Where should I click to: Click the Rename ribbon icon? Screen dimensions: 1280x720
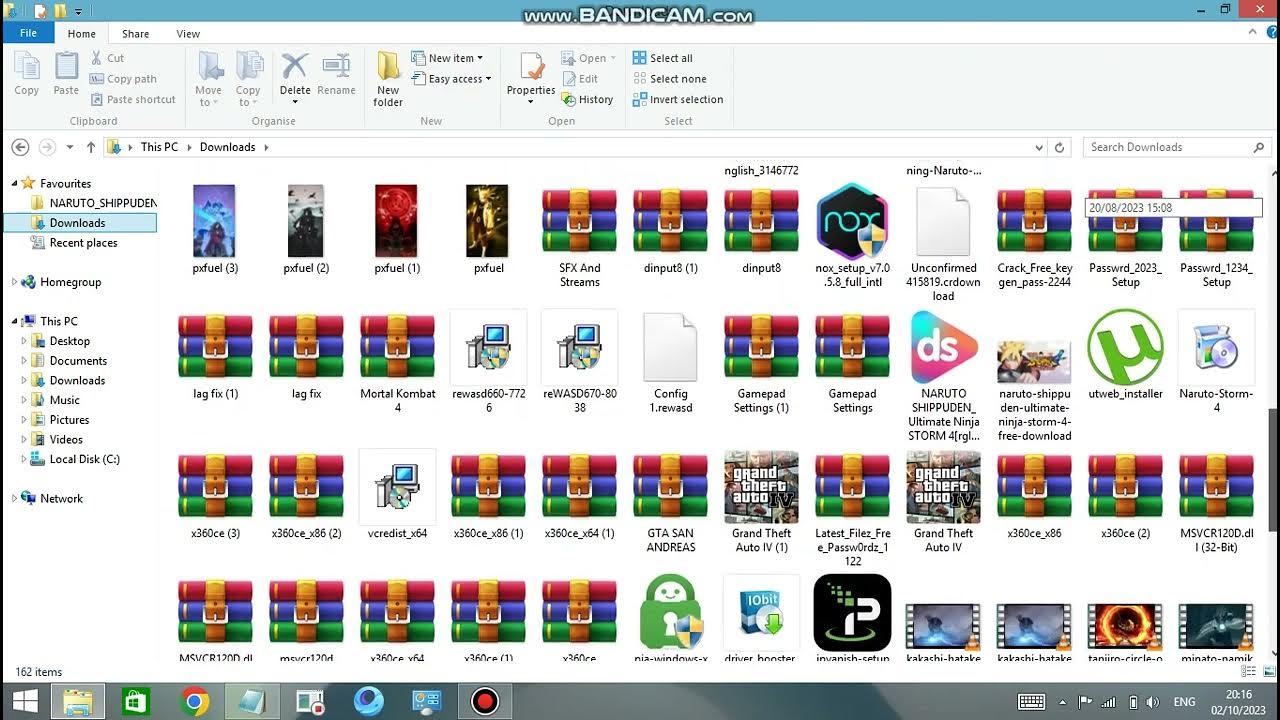pos(336,75)
